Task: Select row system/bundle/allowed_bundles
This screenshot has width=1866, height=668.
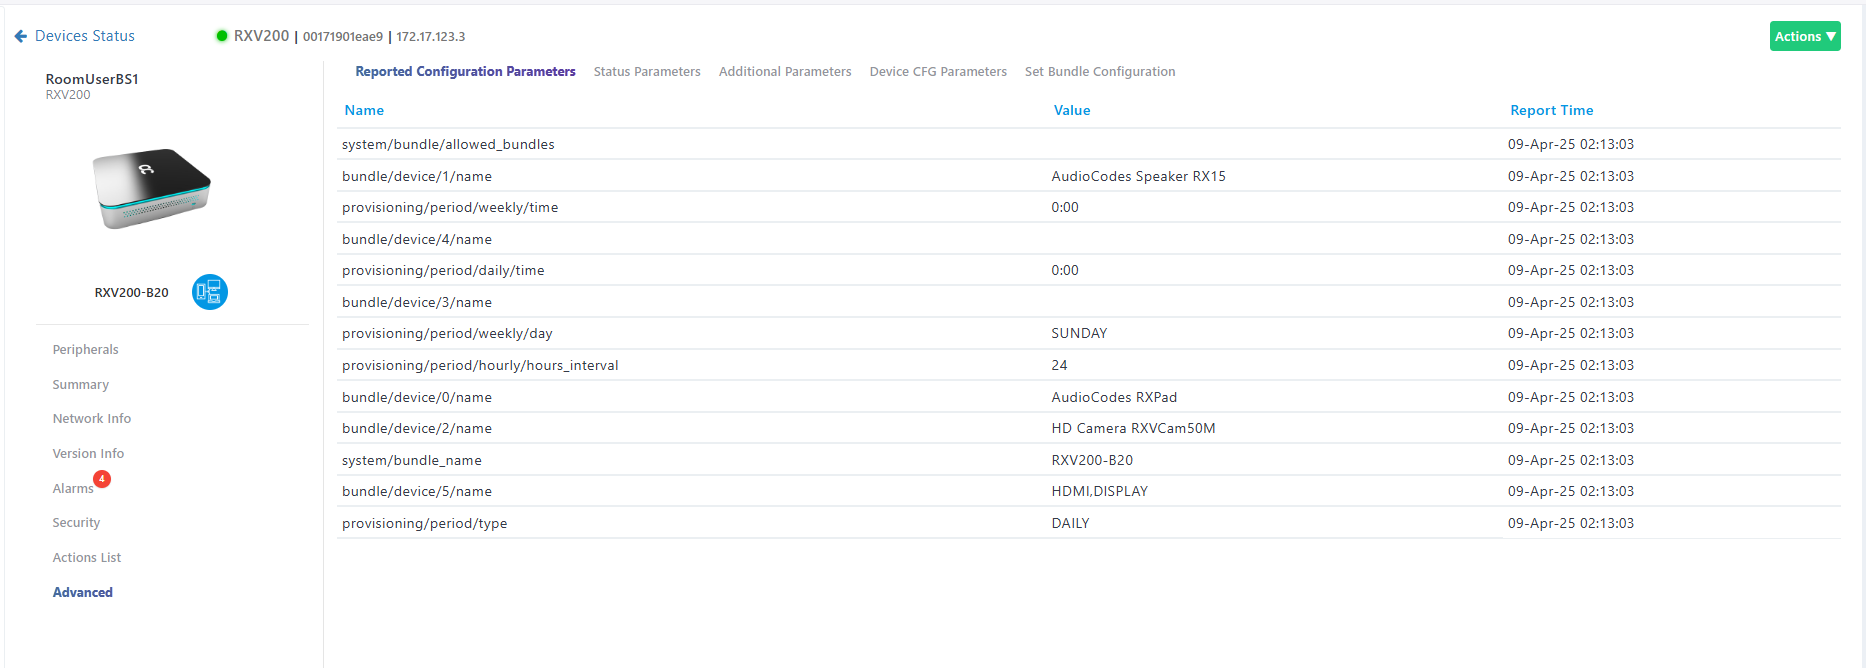Action: click(x=1089, y=144)
